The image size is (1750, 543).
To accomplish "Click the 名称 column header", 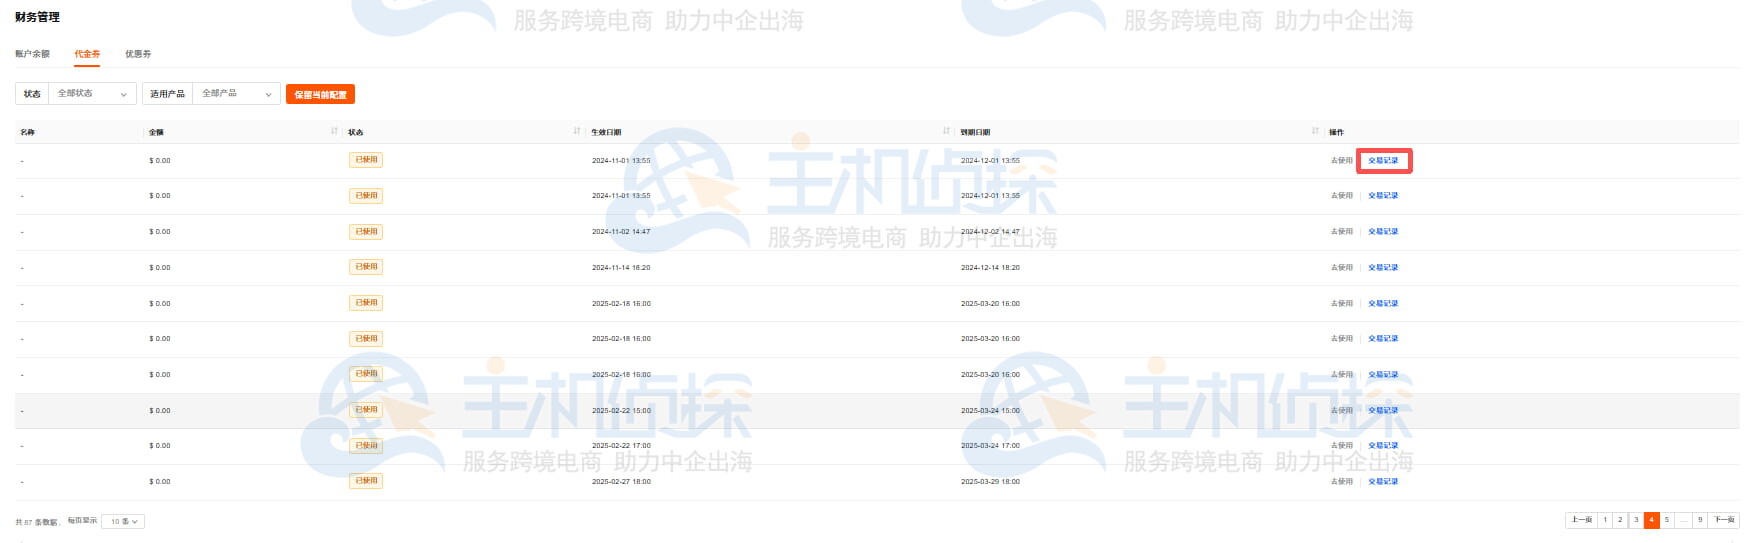I will coord(27,132).
